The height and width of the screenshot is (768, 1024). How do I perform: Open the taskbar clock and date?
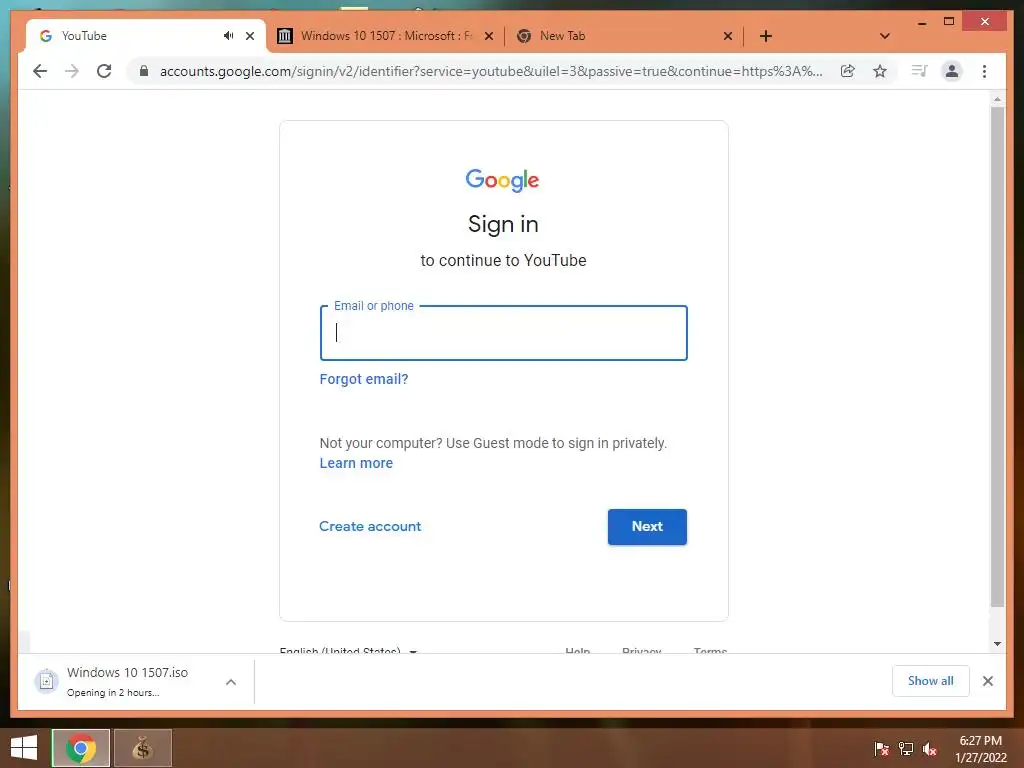pyautogui.click(x=981, y=749)
